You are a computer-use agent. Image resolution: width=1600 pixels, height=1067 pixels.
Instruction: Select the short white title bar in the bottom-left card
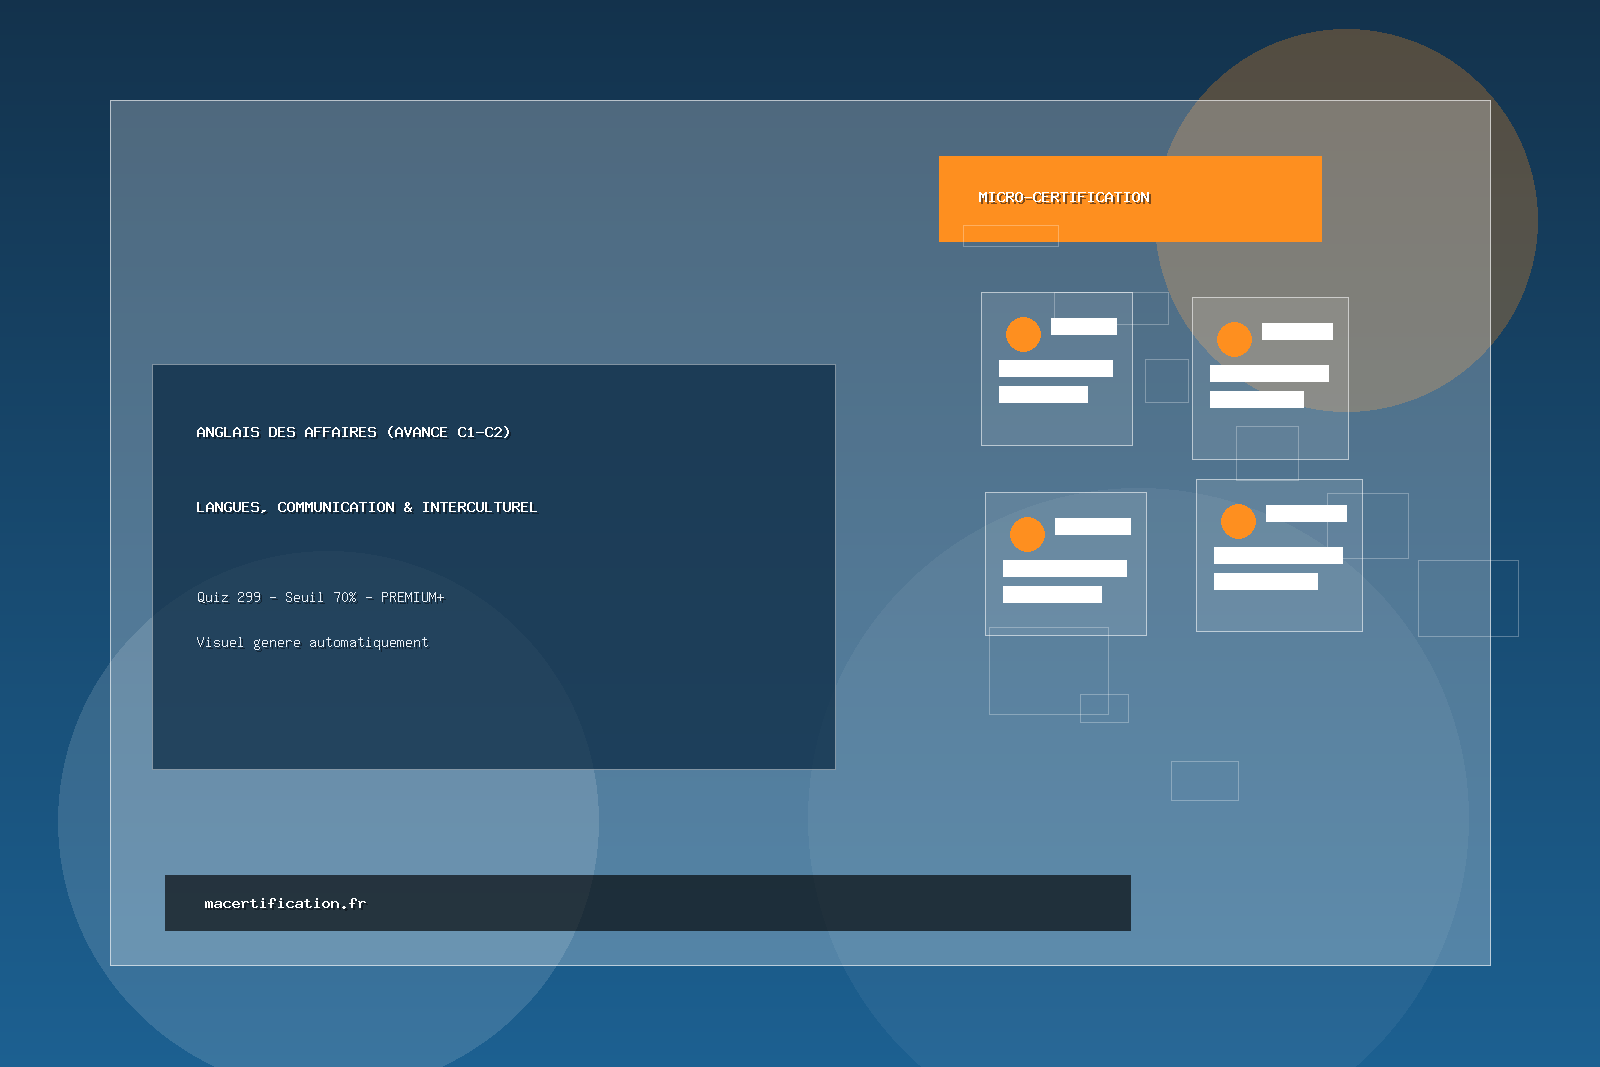click(x=1092, y=526)
